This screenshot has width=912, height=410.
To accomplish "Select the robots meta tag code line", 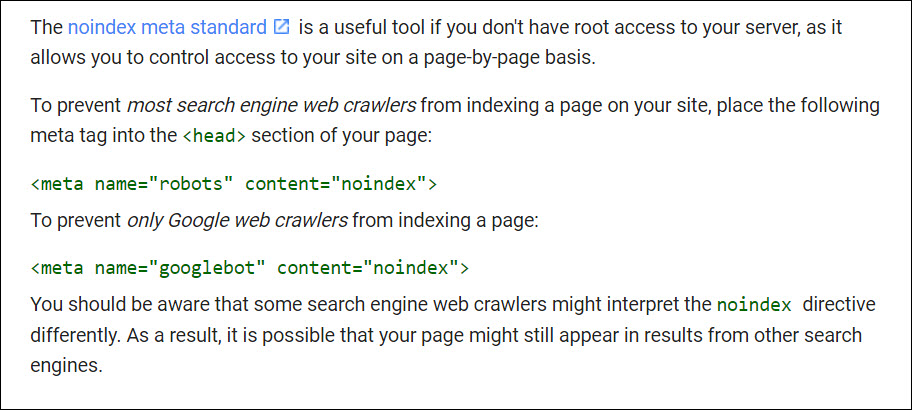I will click(234, 183).
